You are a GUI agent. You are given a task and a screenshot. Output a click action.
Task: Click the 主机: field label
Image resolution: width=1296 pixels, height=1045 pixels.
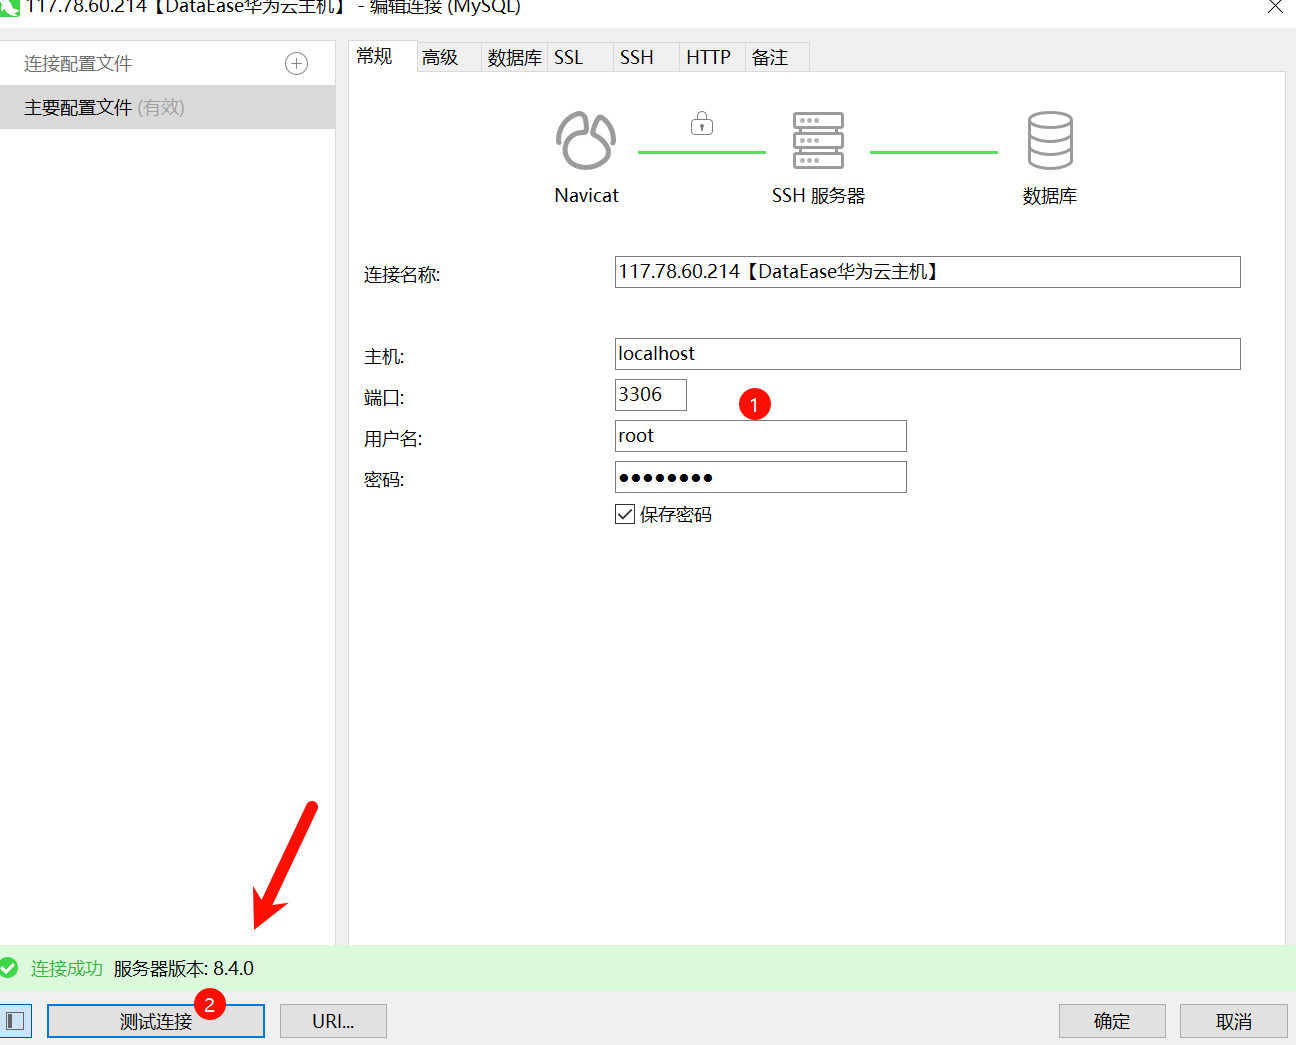(384, 357)
